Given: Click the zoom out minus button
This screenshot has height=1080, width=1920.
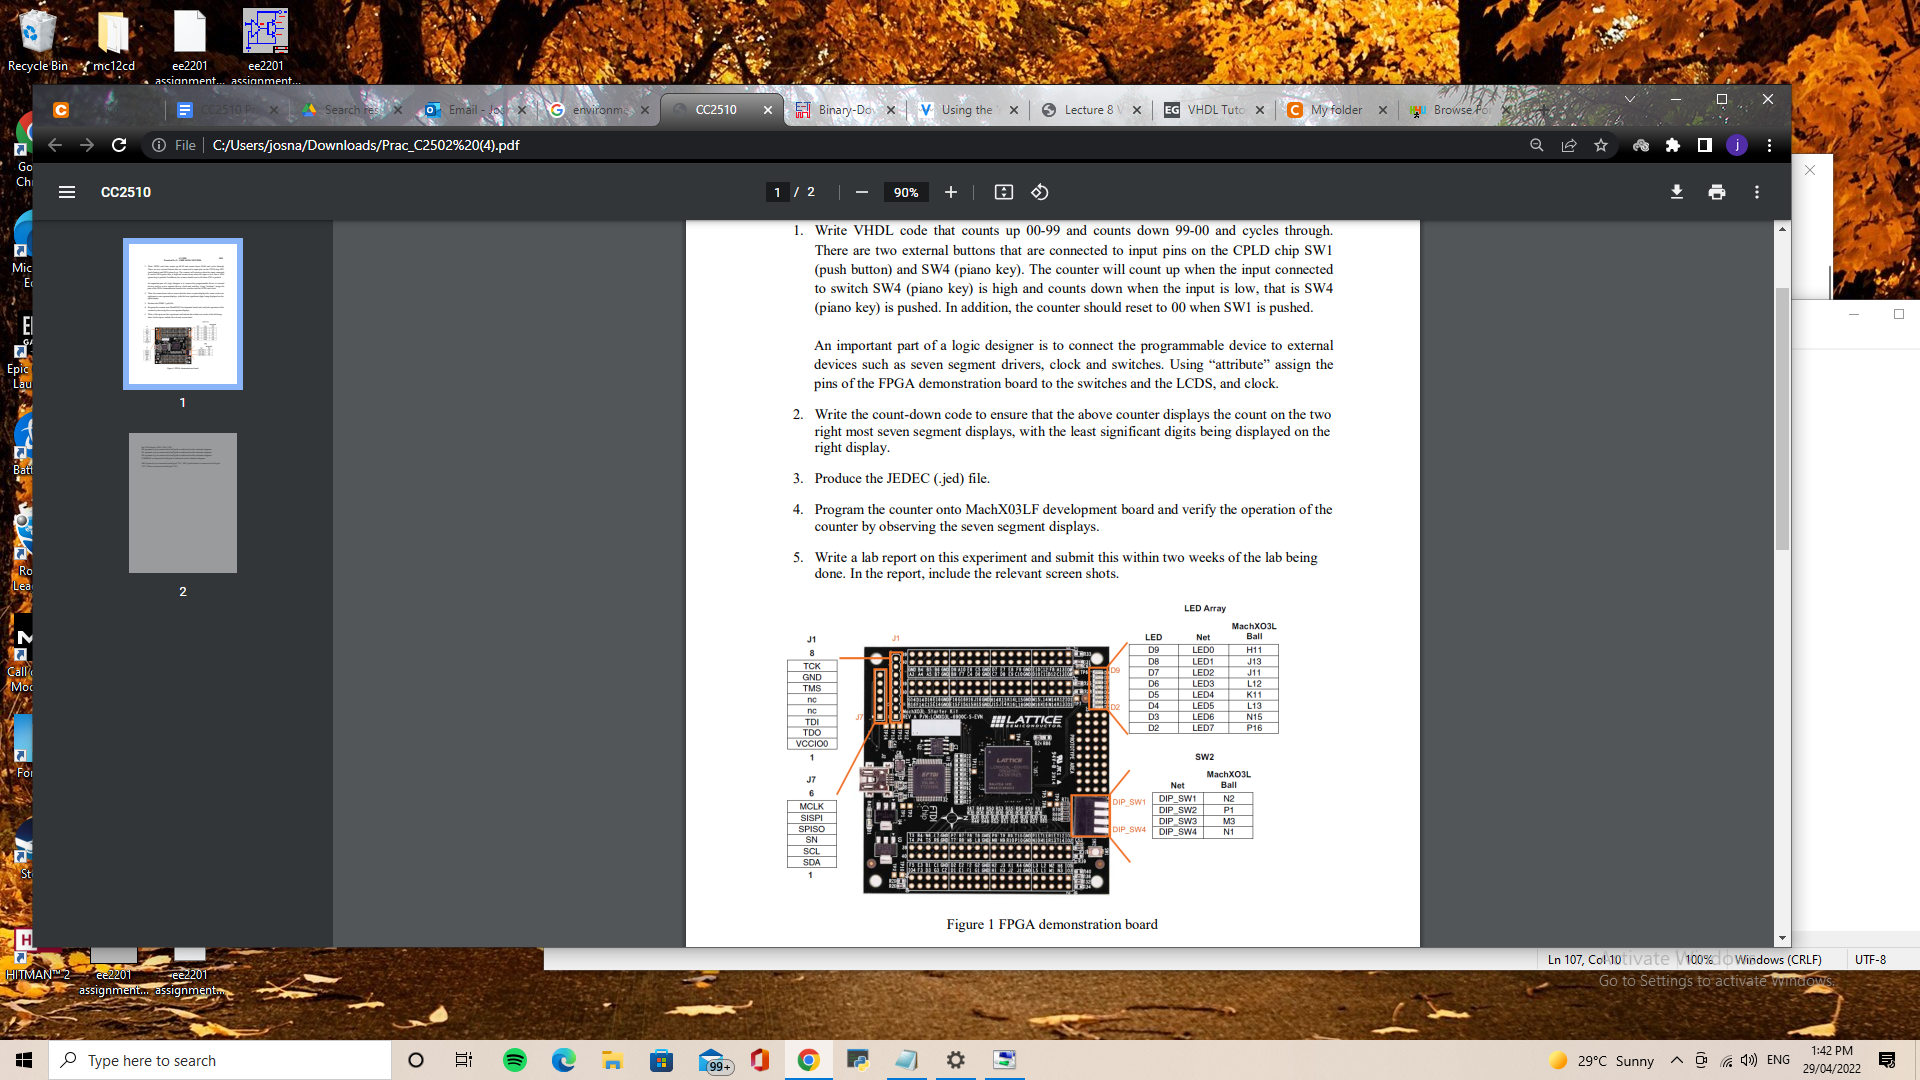Looking at the screenshot, I should (862, 192).
